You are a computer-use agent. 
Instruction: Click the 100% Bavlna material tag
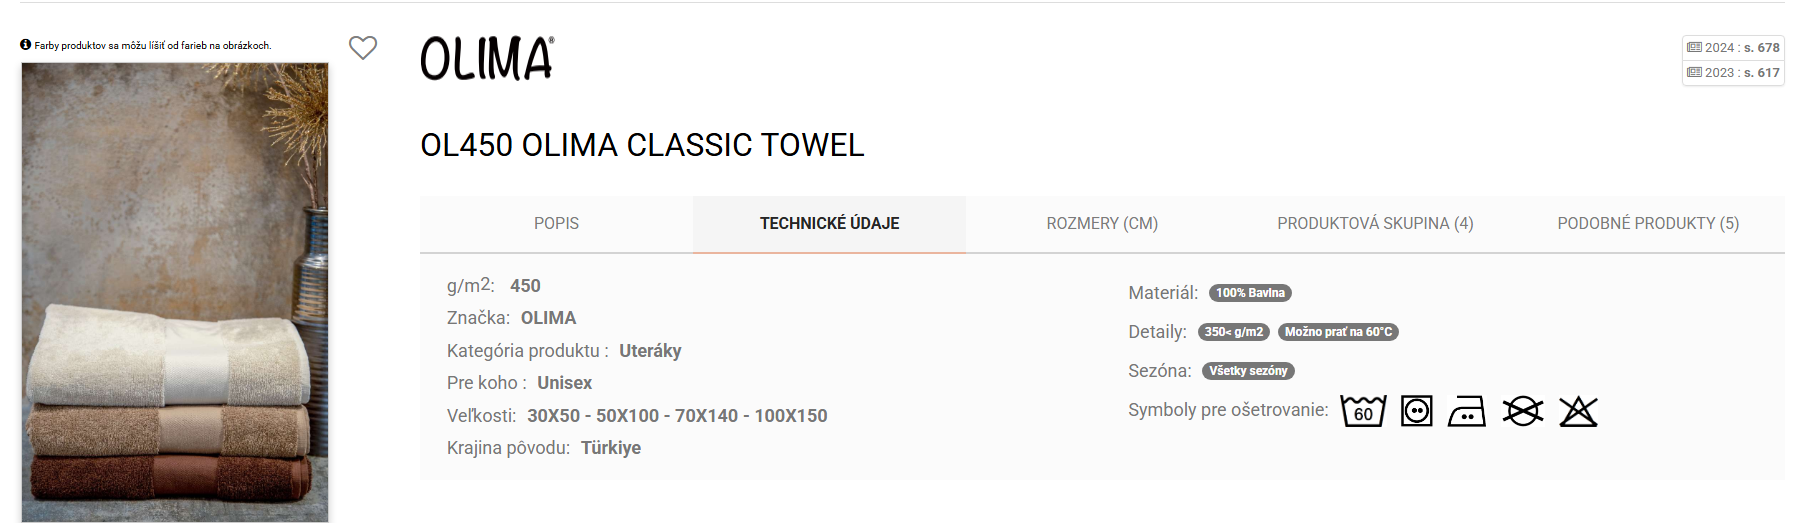[x=1250, y=293]
